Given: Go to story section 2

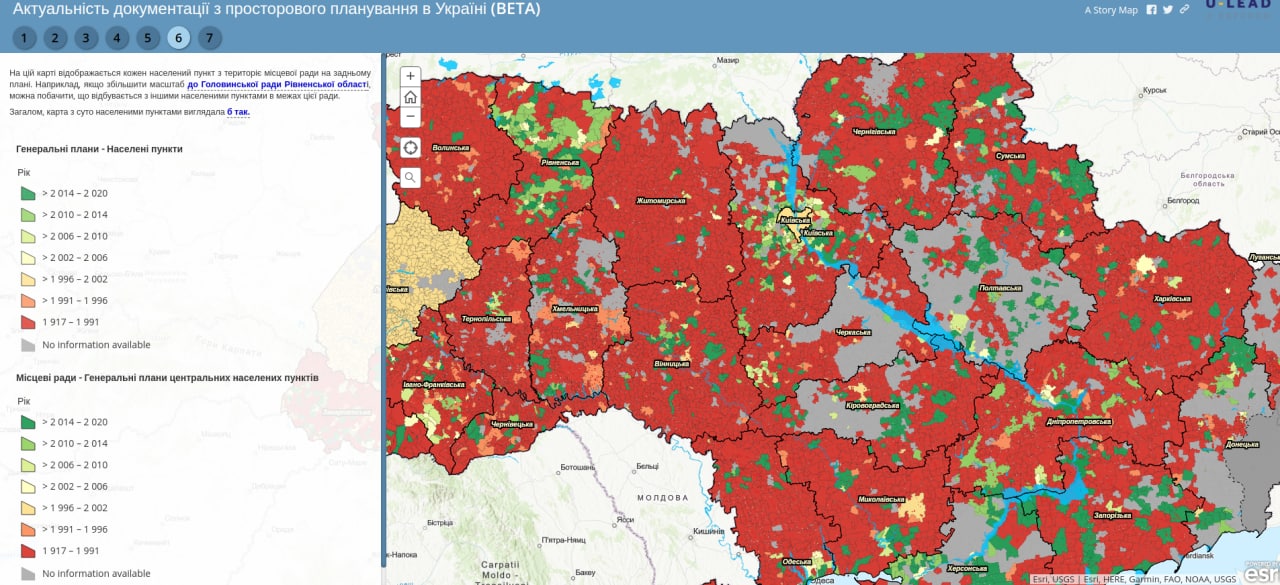Looking at the screenshot, I should (x=55, y=38).
